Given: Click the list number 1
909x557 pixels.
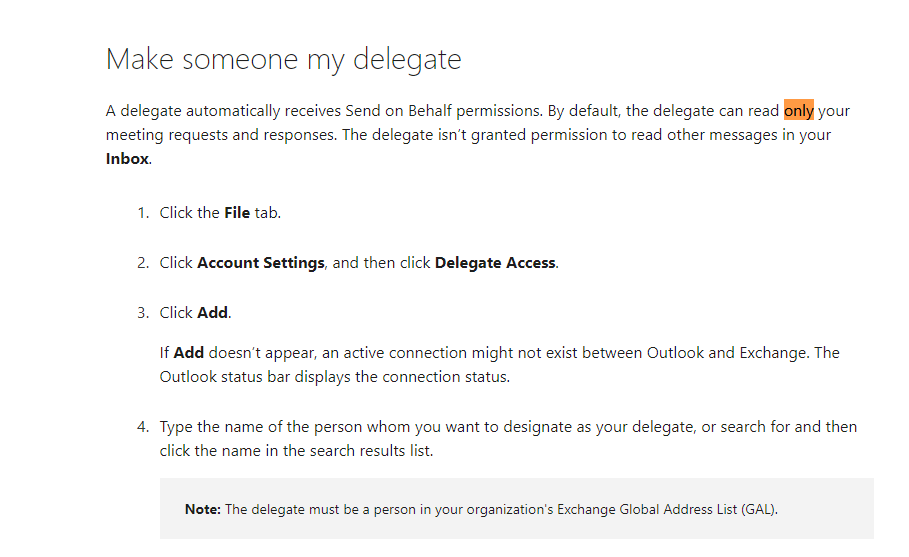Looking at the screenshot, I should (x=142, y=213).
